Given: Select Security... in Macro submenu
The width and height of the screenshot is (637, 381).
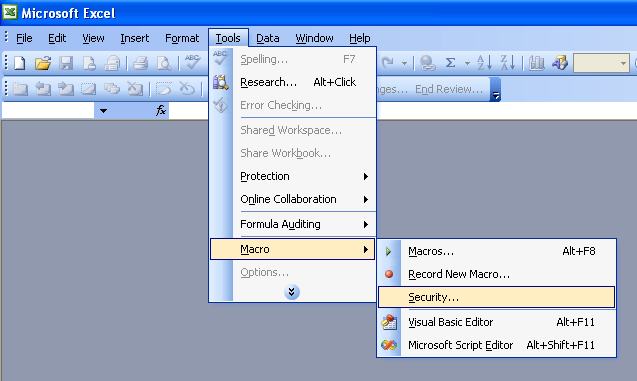Looking at the screenshot, I should click(x=496, y=297).
